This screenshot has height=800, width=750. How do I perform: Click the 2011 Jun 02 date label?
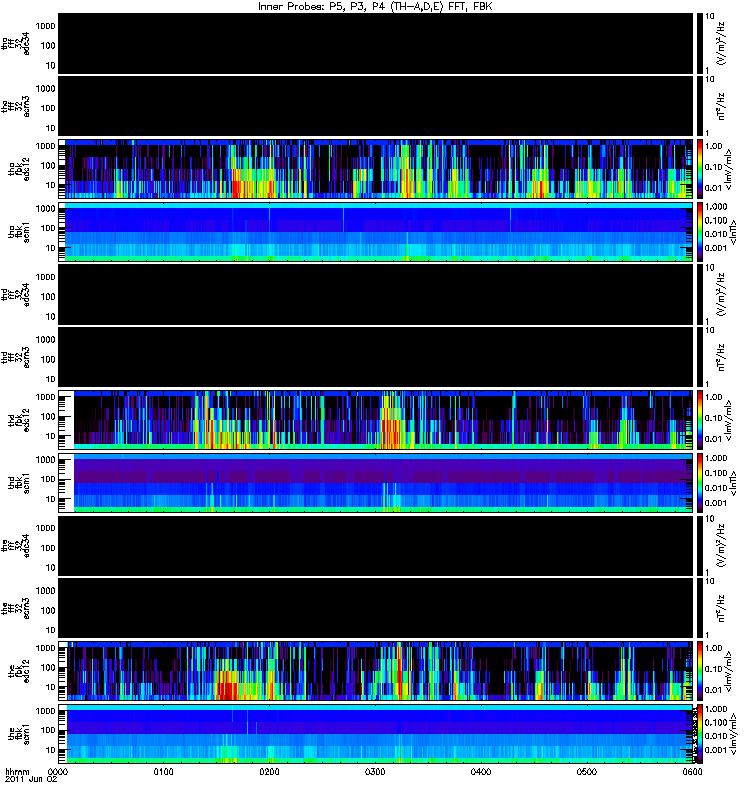pyautogui.click(x=31, y=779)
